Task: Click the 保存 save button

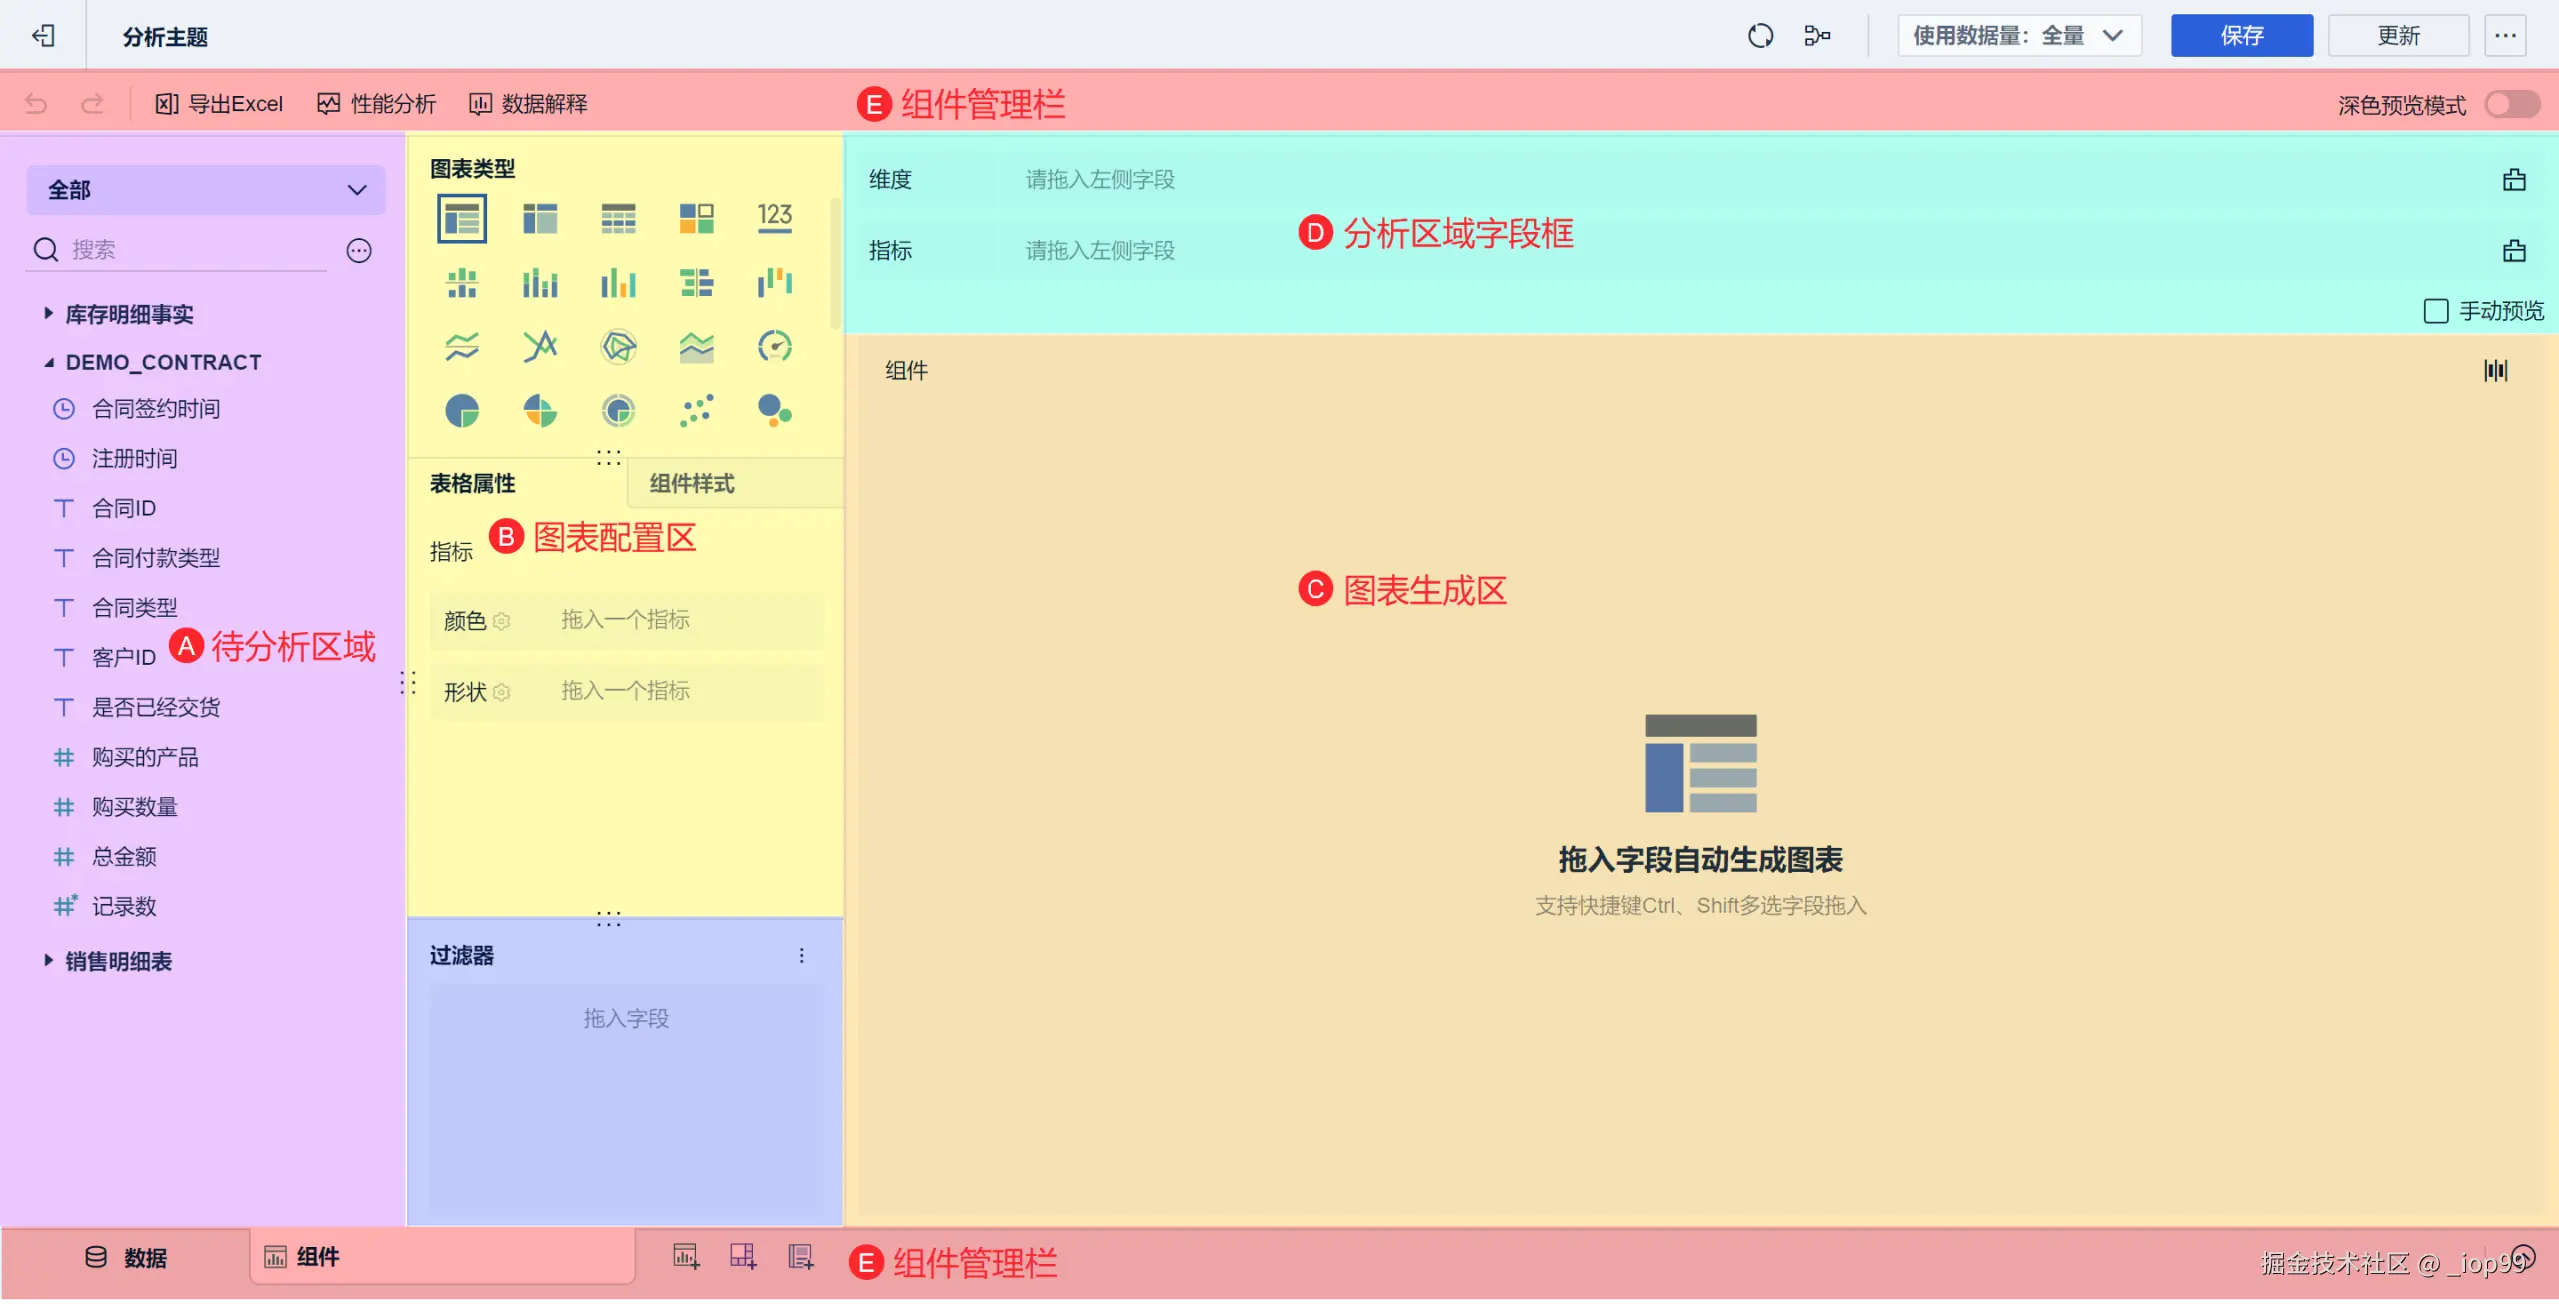Action: [2240, 36]
